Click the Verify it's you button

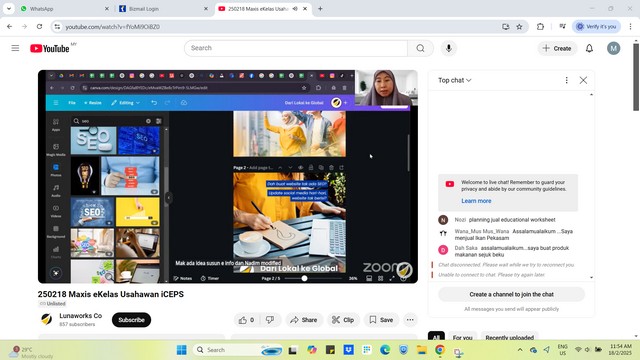tap(596, 27)
